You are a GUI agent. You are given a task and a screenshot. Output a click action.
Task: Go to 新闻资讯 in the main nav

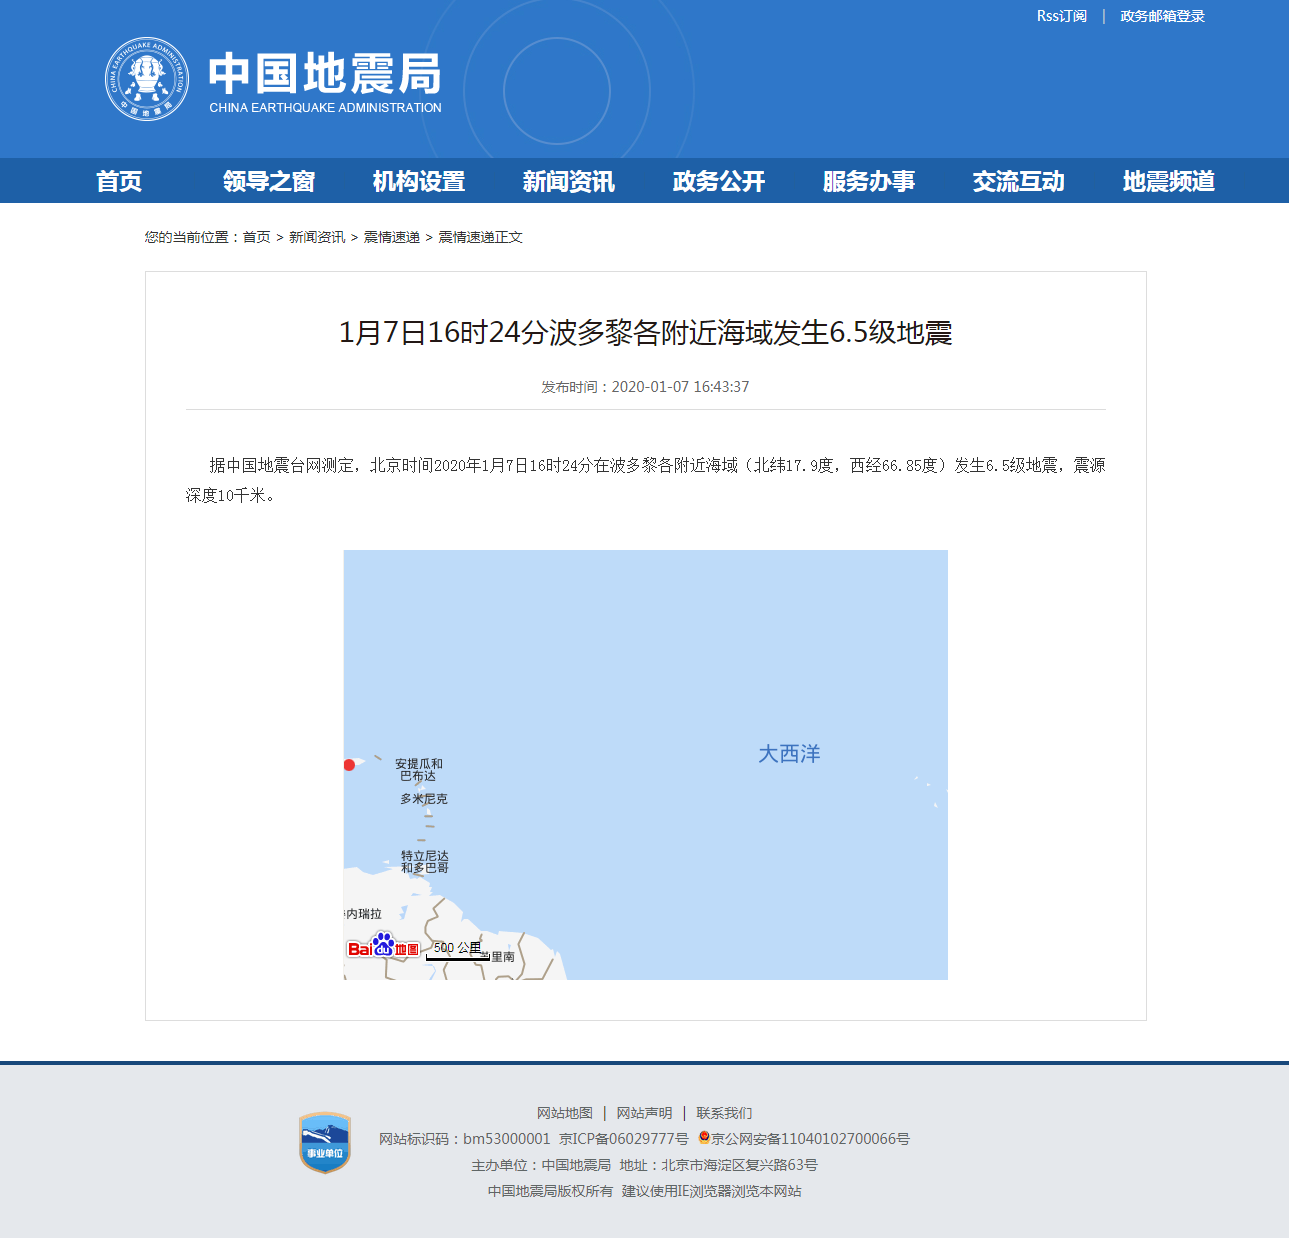pos(569,181)
